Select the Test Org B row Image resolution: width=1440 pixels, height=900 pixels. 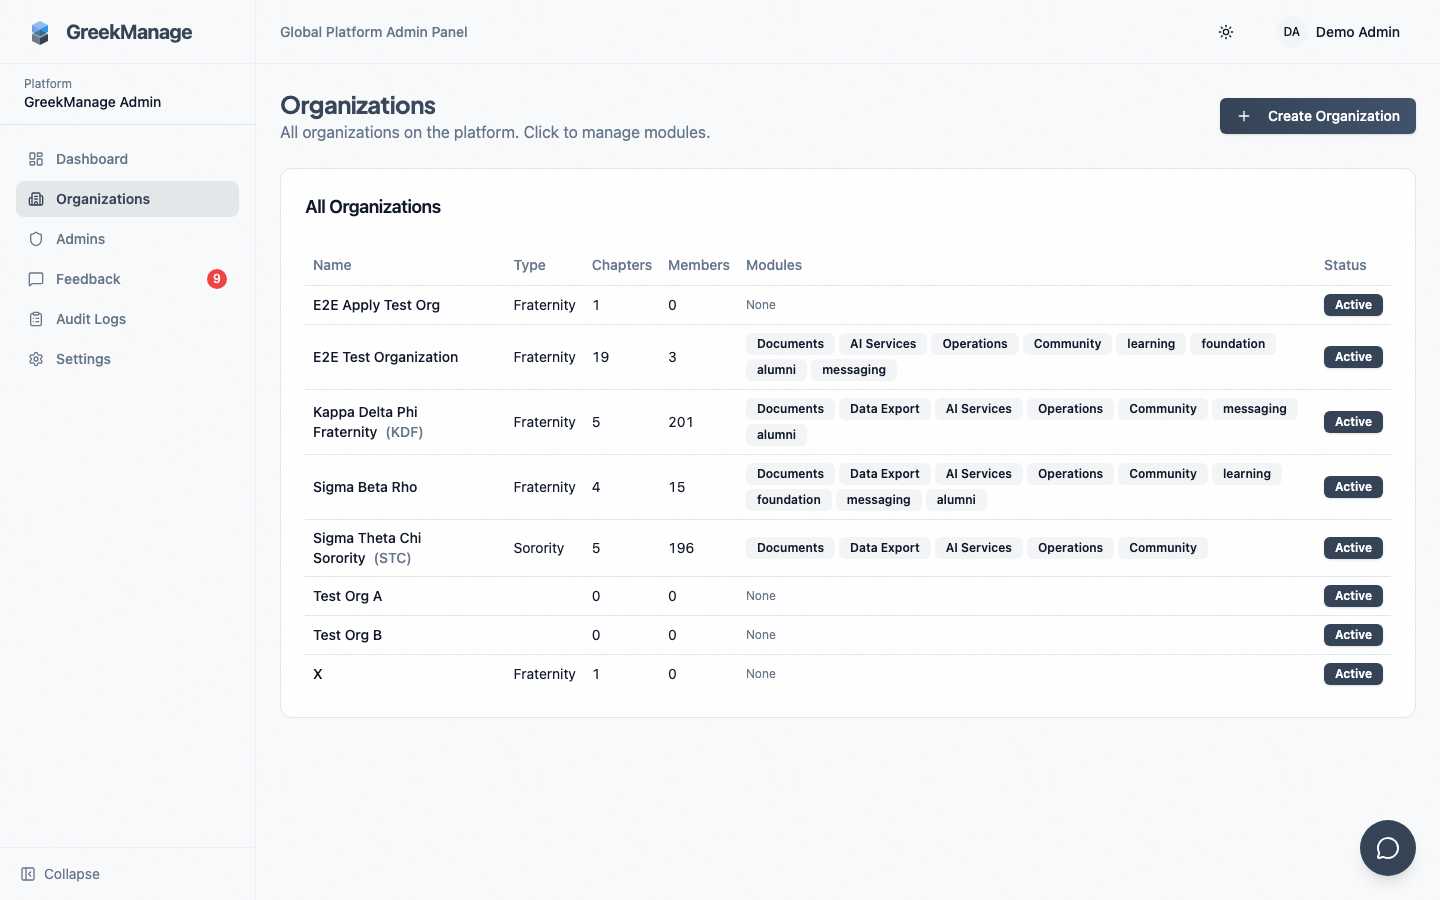pos(848,635)
